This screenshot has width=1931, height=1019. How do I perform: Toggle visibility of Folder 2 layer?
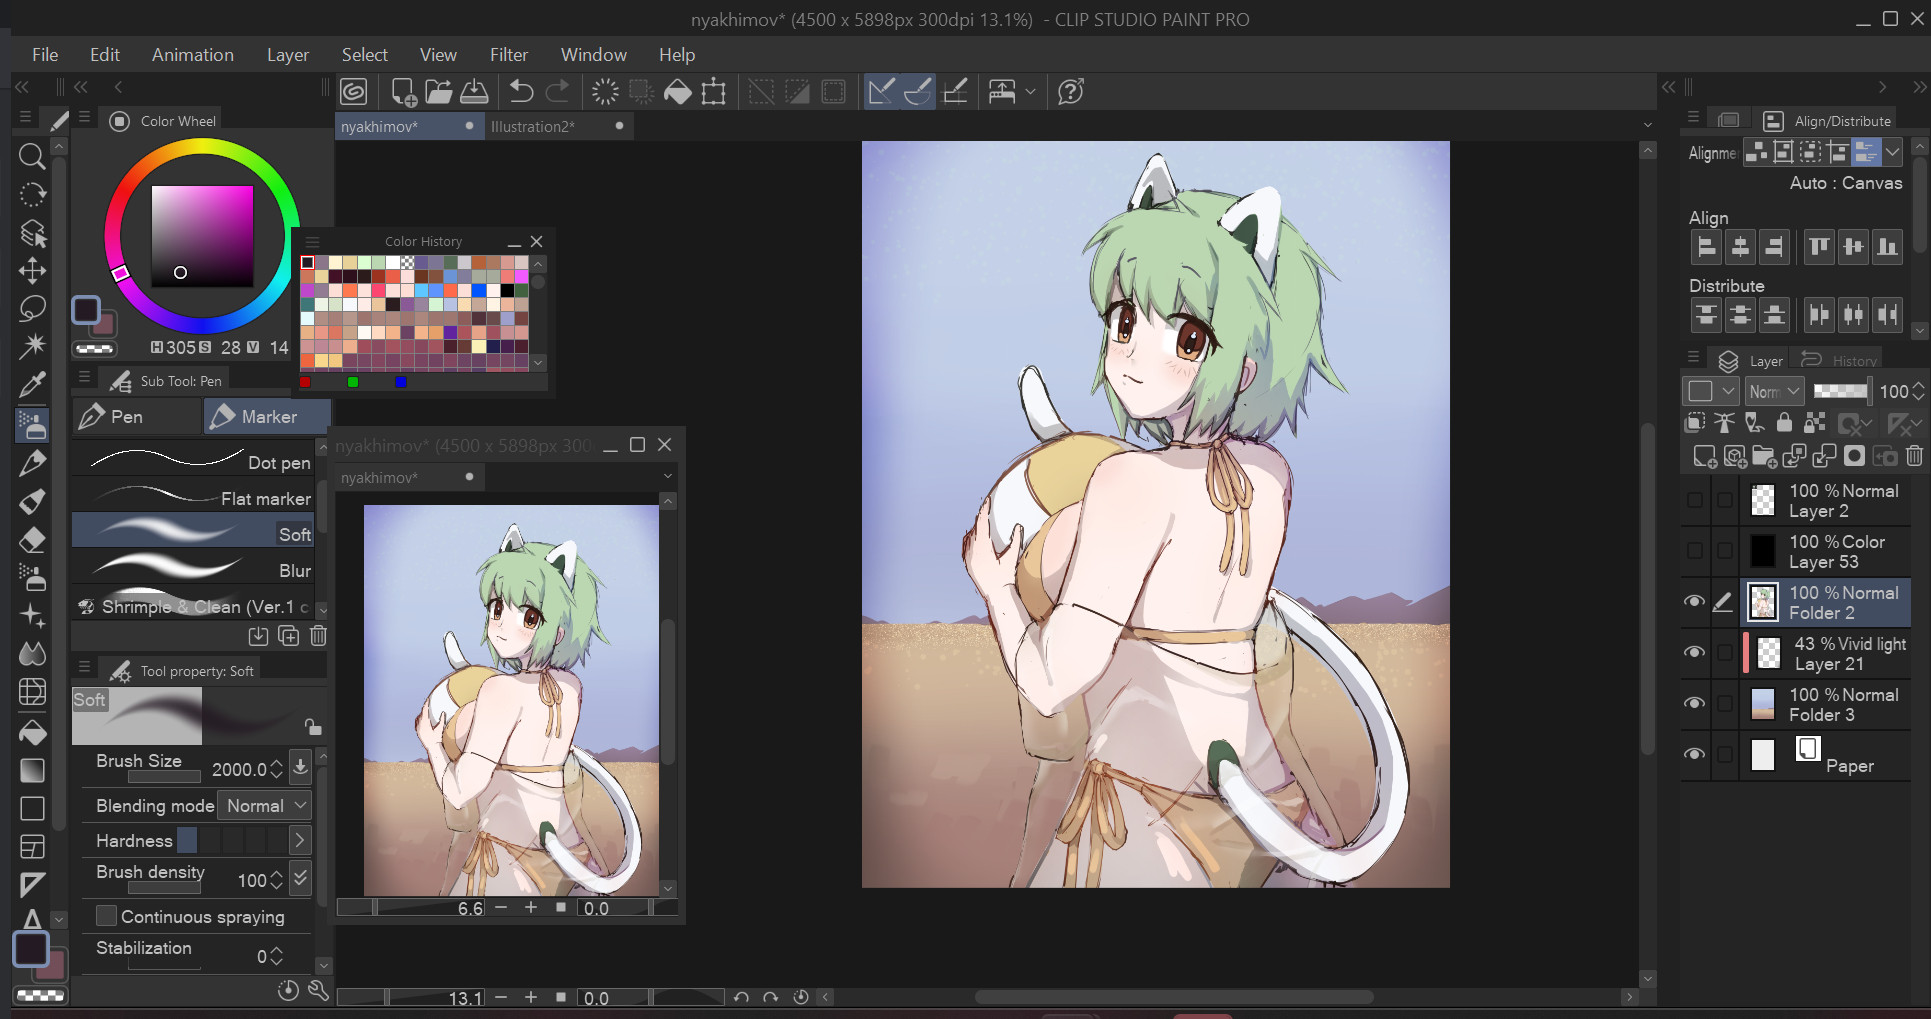pyautogui.click(x=1694, y=601)
